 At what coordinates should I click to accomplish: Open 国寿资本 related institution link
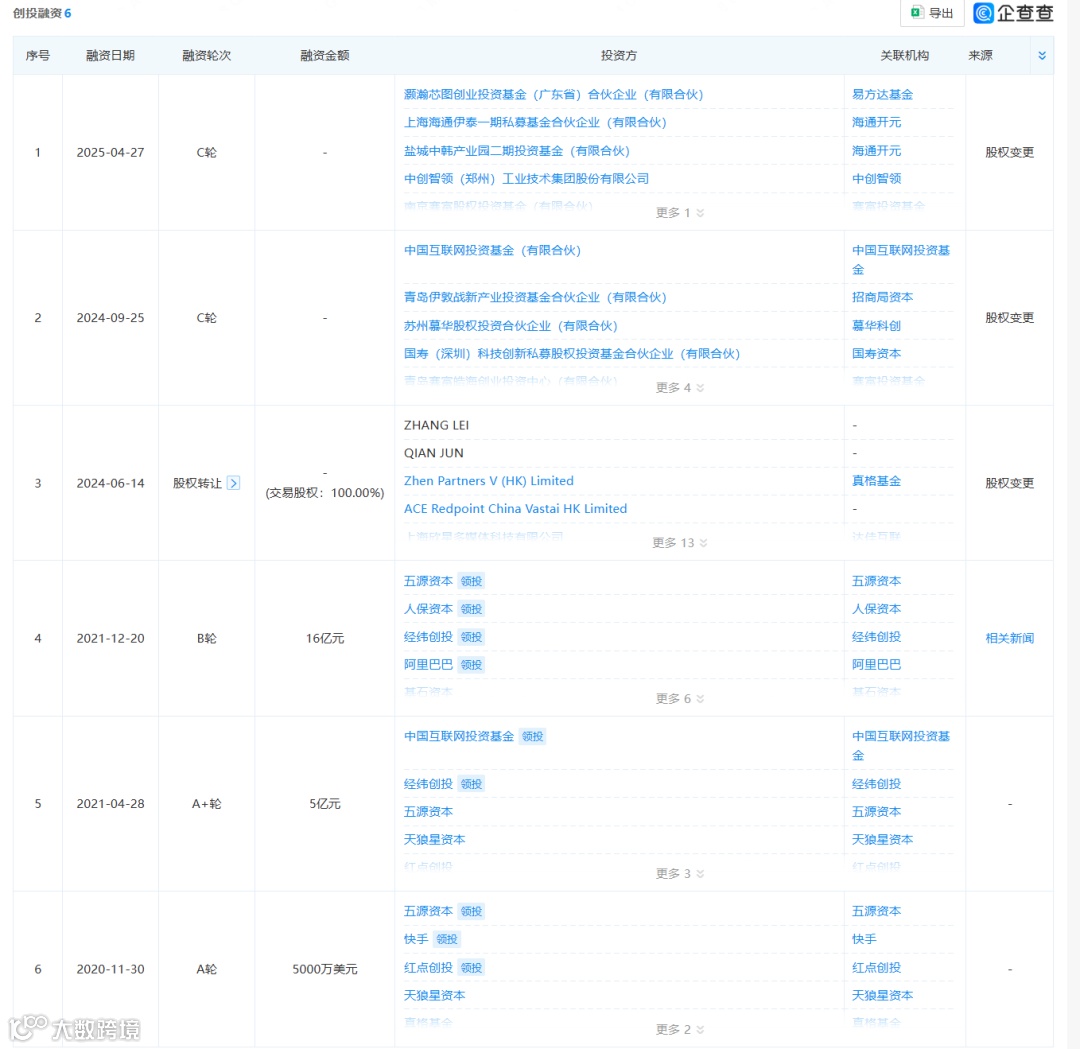[876, 353]
